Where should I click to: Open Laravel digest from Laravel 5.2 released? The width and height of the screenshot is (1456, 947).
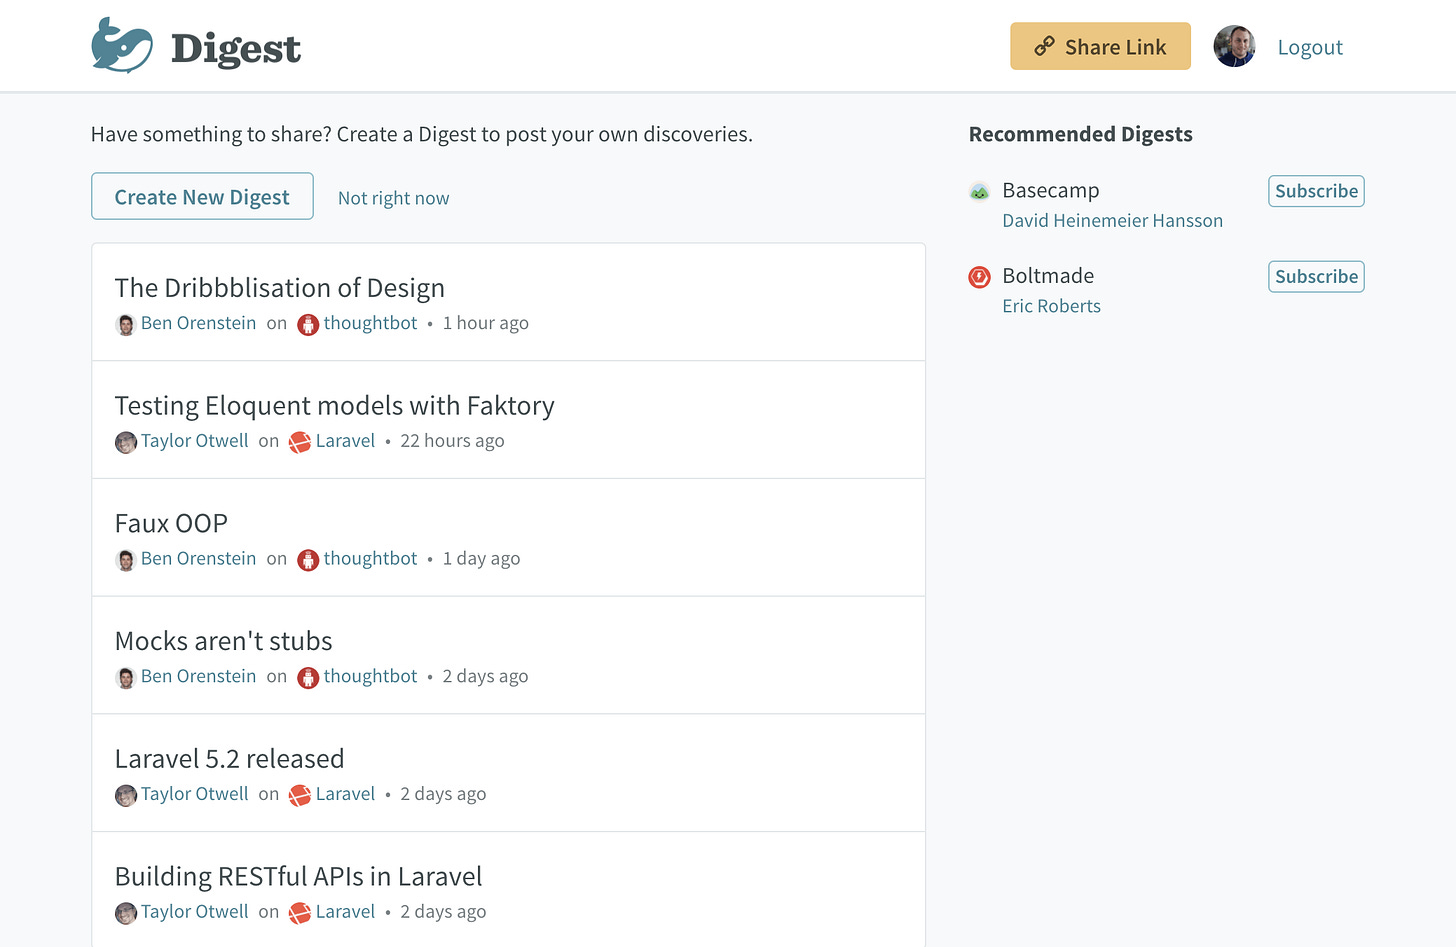click(x=345, y=794)
